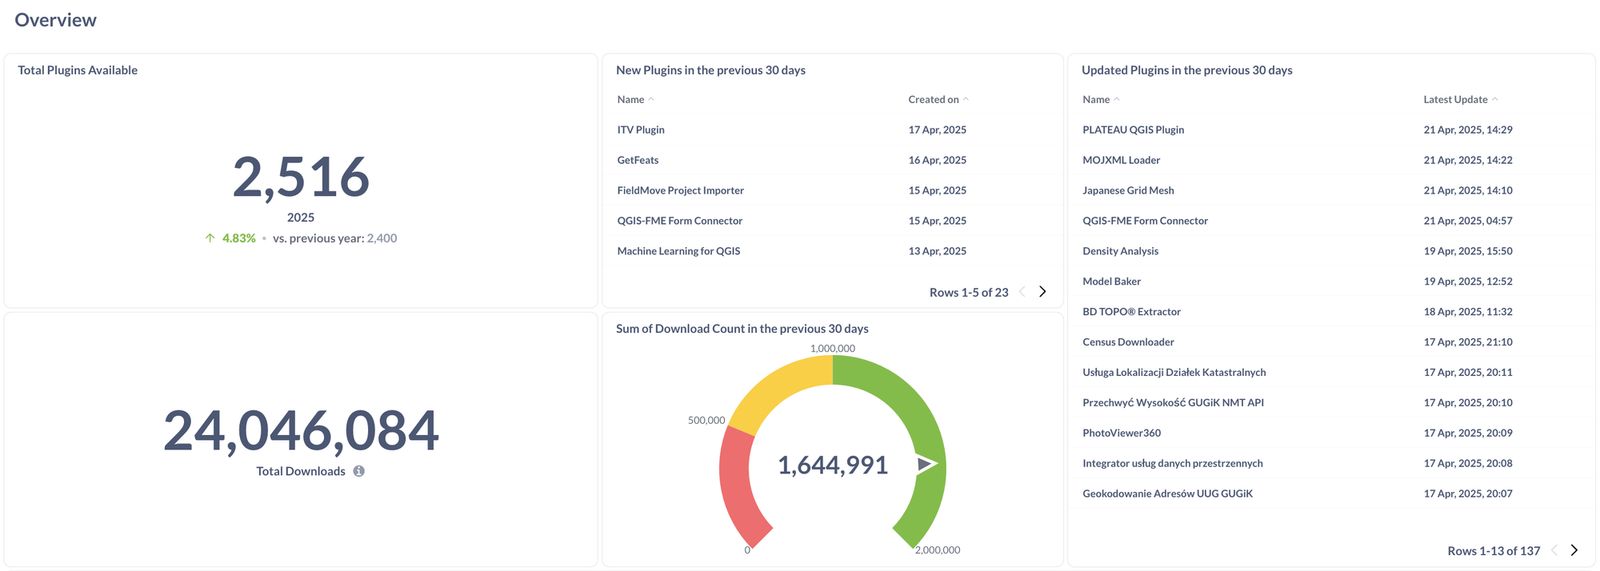Select the Census Downloader row
The height and width of the screenshot is (571, 1600).
[x=1331, y=342]
